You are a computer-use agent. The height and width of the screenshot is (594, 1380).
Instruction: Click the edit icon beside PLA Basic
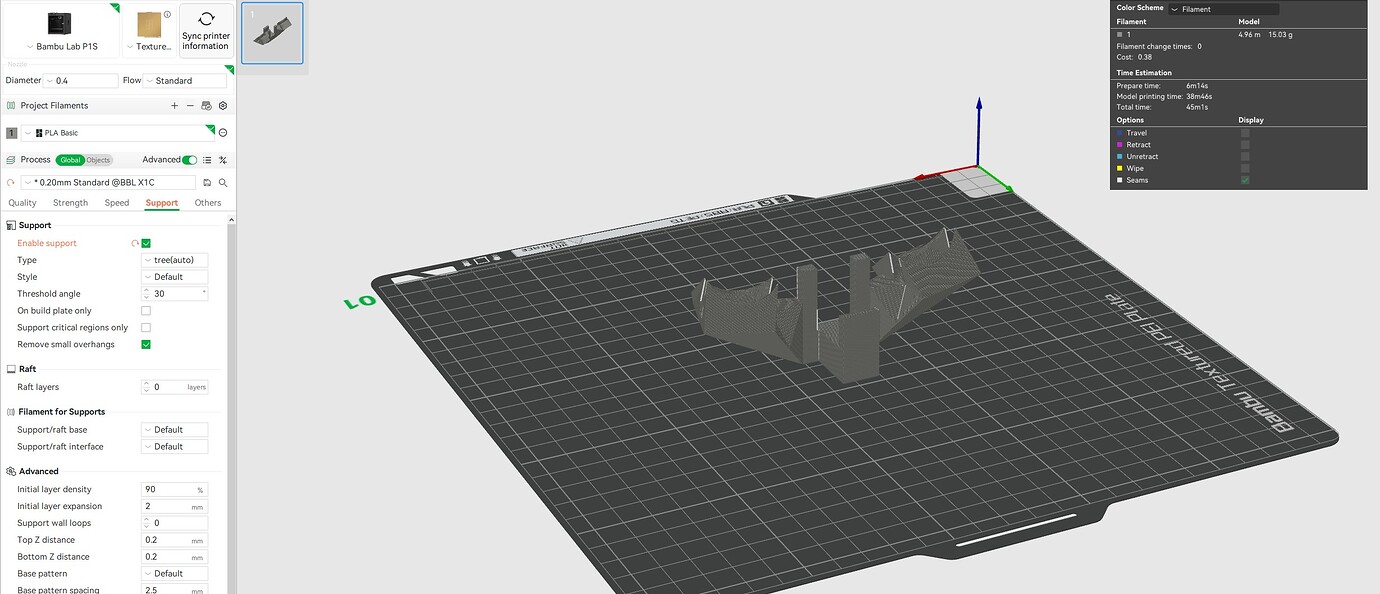click(223, 133)
